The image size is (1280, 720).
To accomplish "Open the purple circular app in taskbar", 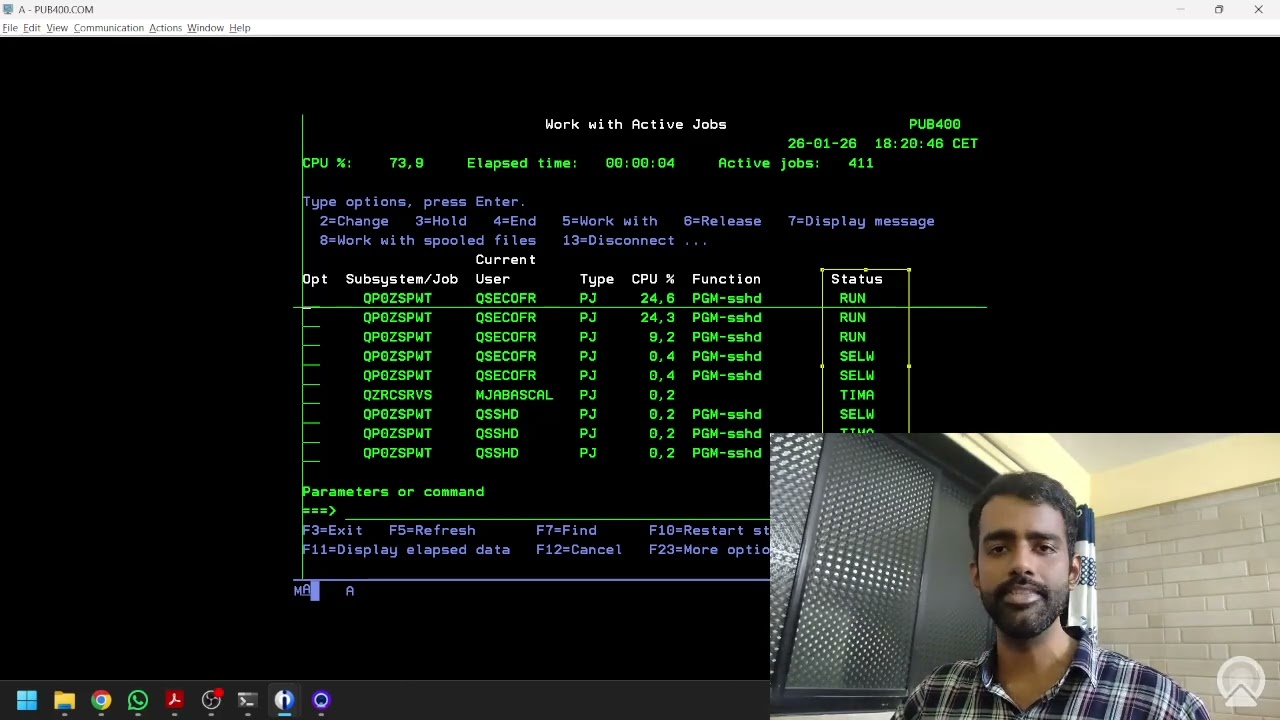I will 321,700.
